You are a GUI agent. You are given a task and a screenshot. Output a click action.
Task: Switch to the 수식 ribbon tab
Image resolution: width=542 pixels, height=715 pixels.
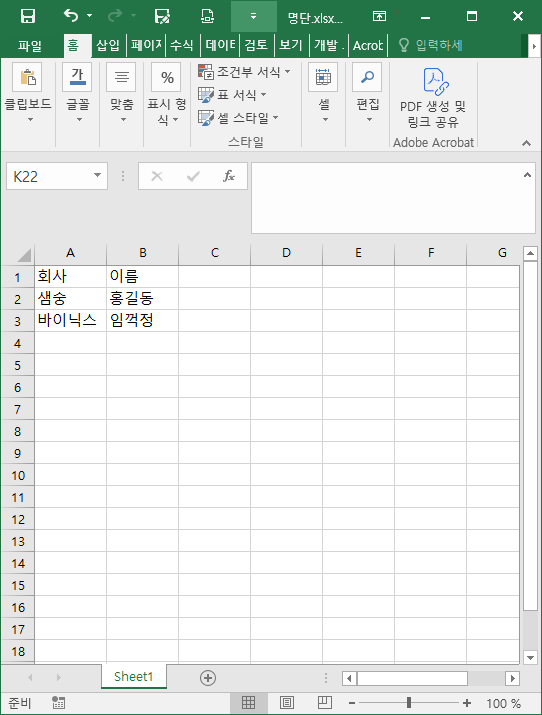(182, 46)
